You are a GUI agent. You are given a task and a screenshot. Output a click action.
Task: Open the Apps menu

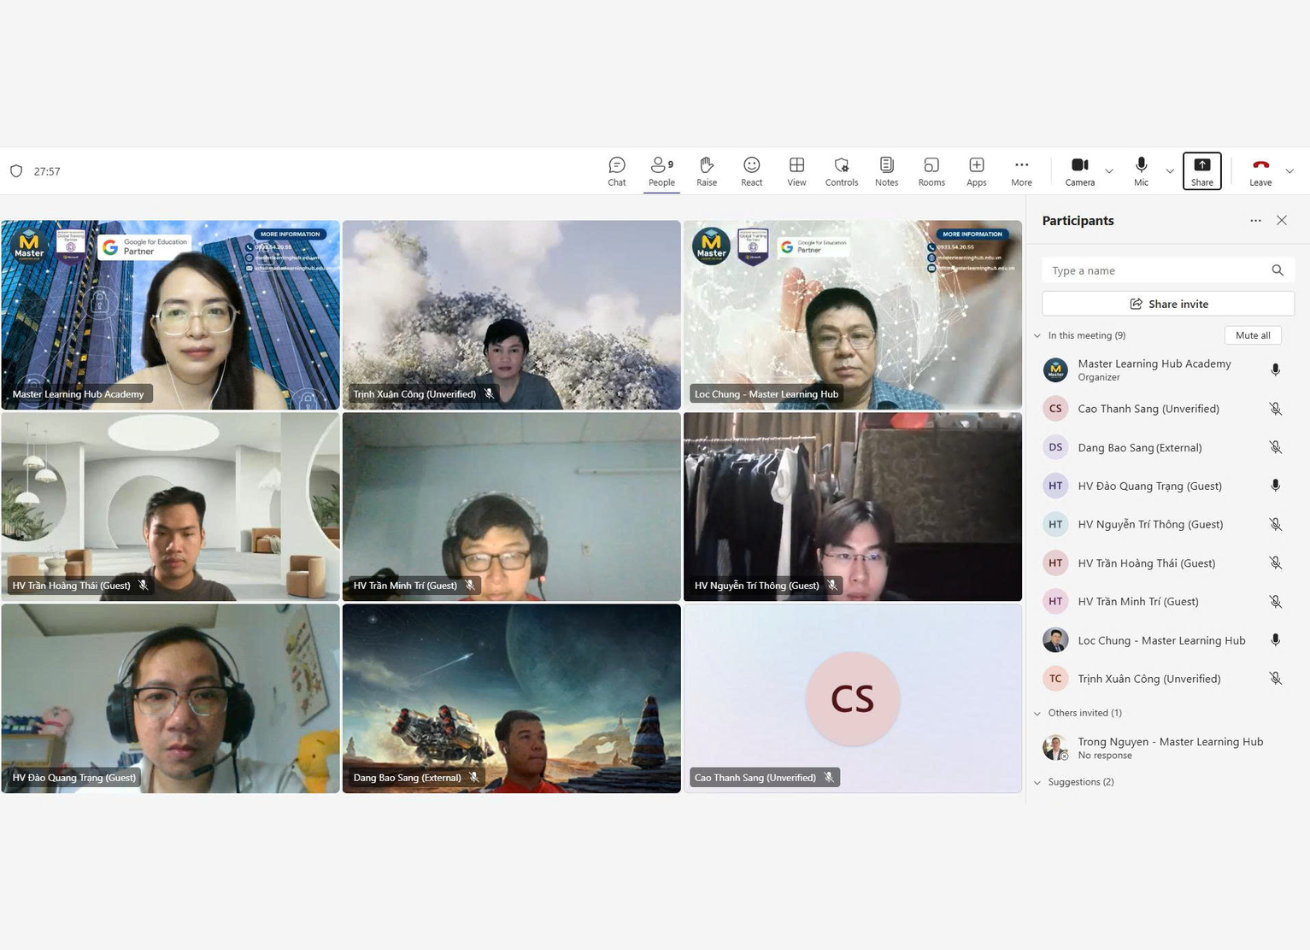pos(976,171)
